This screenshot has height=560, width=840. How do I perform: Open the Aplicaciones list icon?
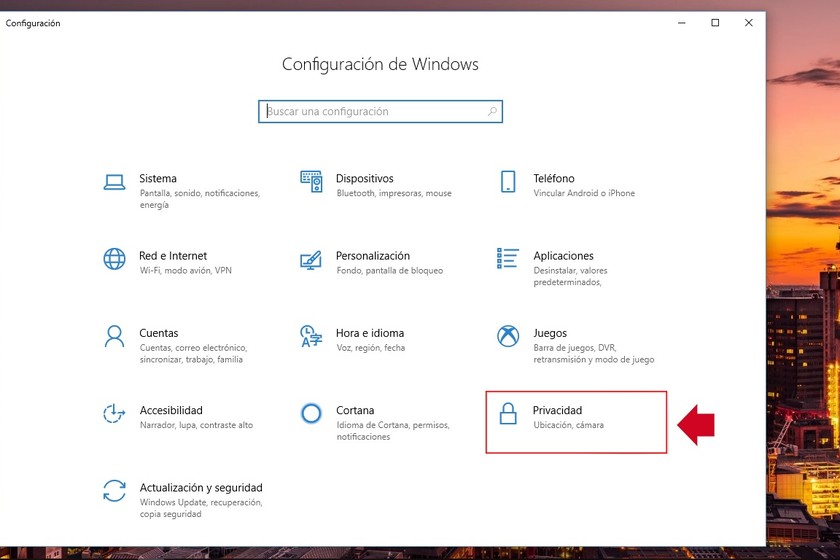click(x=507, y=258)
